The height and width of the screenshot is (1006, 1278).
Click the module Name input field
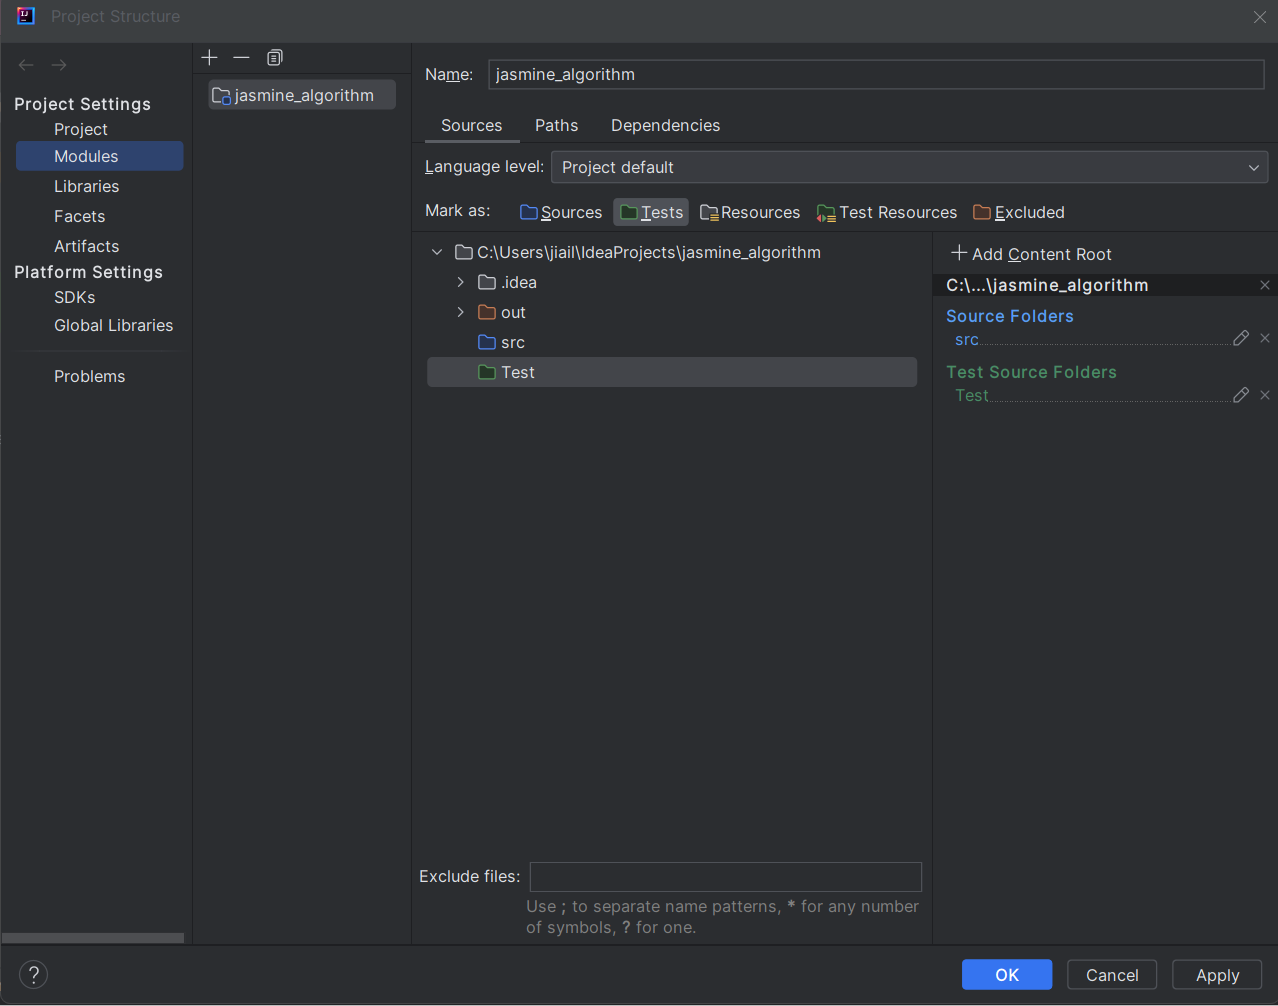click(876, 74)
